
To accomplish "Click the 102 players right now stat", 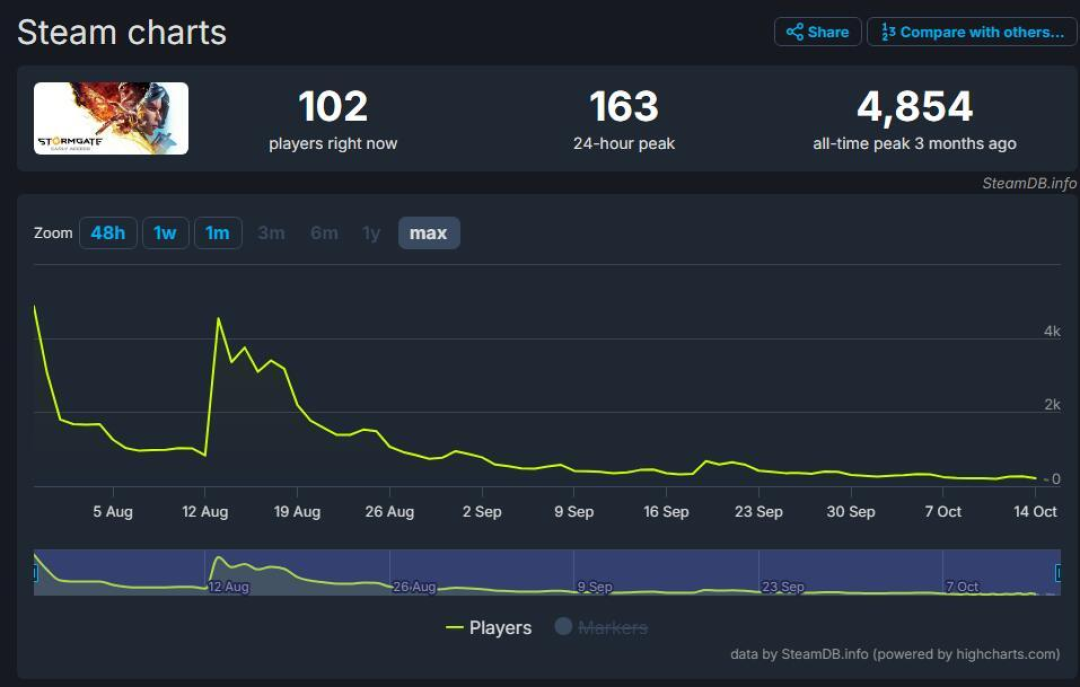I will [333, 119].
